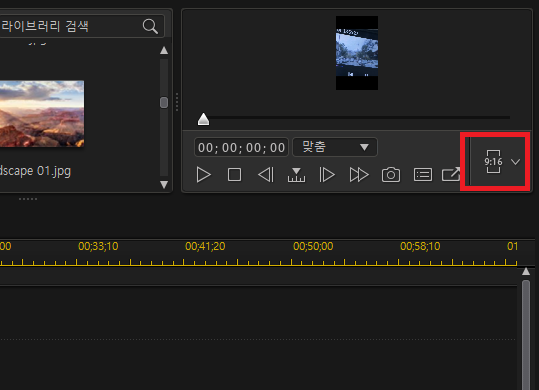Take a snapshot with camera icon
Screen dimensions: 539x390
click(x=391, y=175)
